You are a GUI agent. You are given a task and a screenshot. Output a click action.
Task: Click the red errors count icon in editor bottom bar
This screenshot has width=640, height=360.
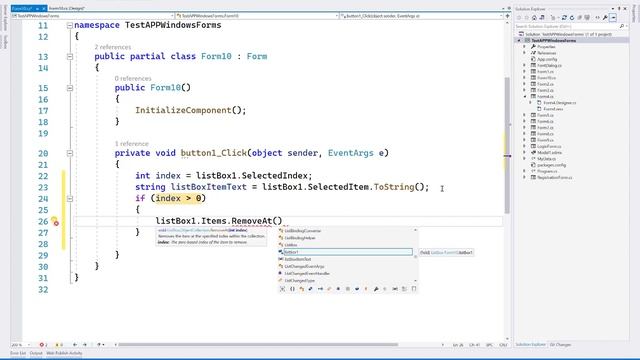tap(41, 345)
